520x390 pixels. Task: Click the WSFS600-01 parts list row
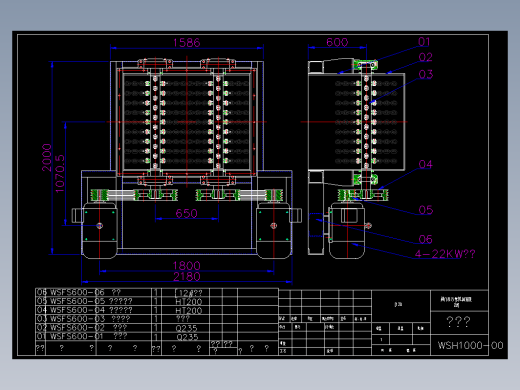tap(157, 336)
